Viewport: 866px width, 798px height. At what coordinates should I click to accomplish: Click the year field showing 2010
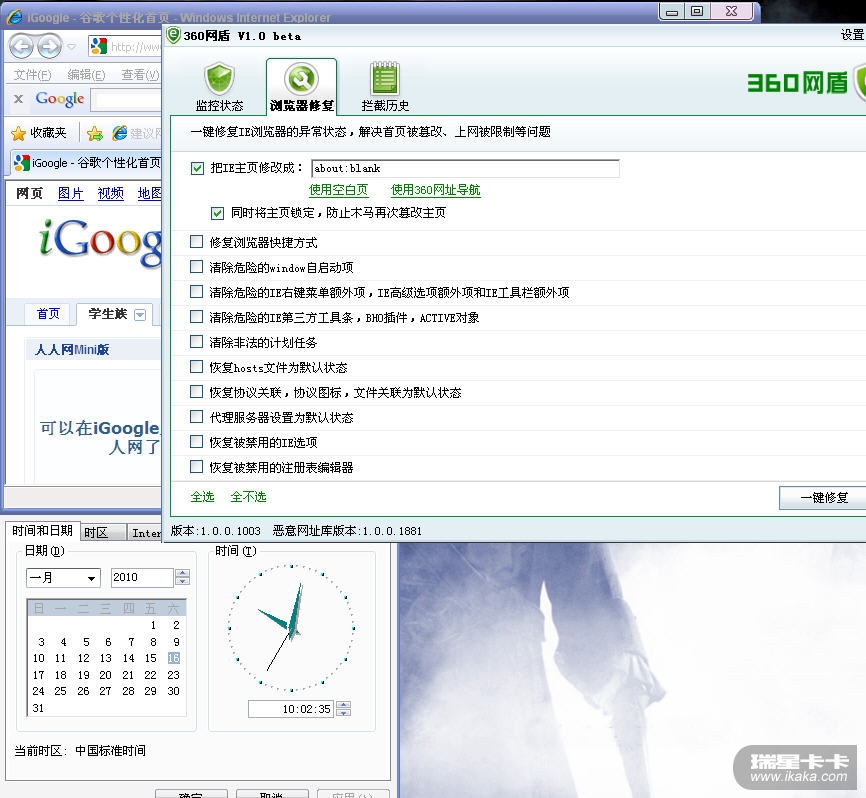142,577
